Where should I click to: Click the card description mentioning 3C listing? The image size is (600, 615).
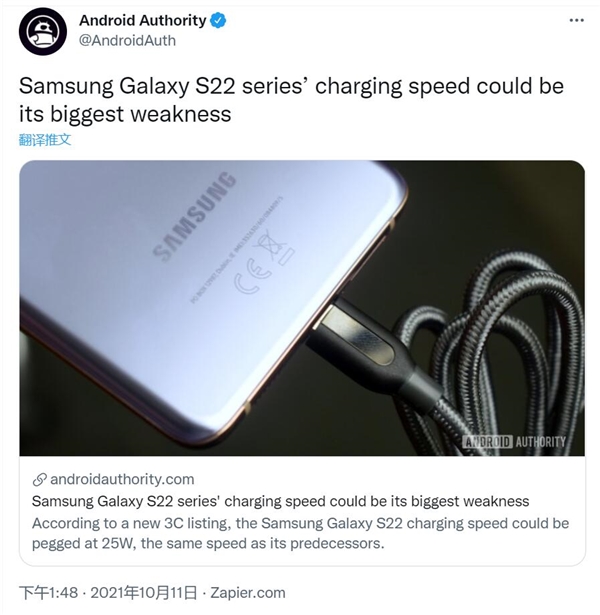[300, 533]
